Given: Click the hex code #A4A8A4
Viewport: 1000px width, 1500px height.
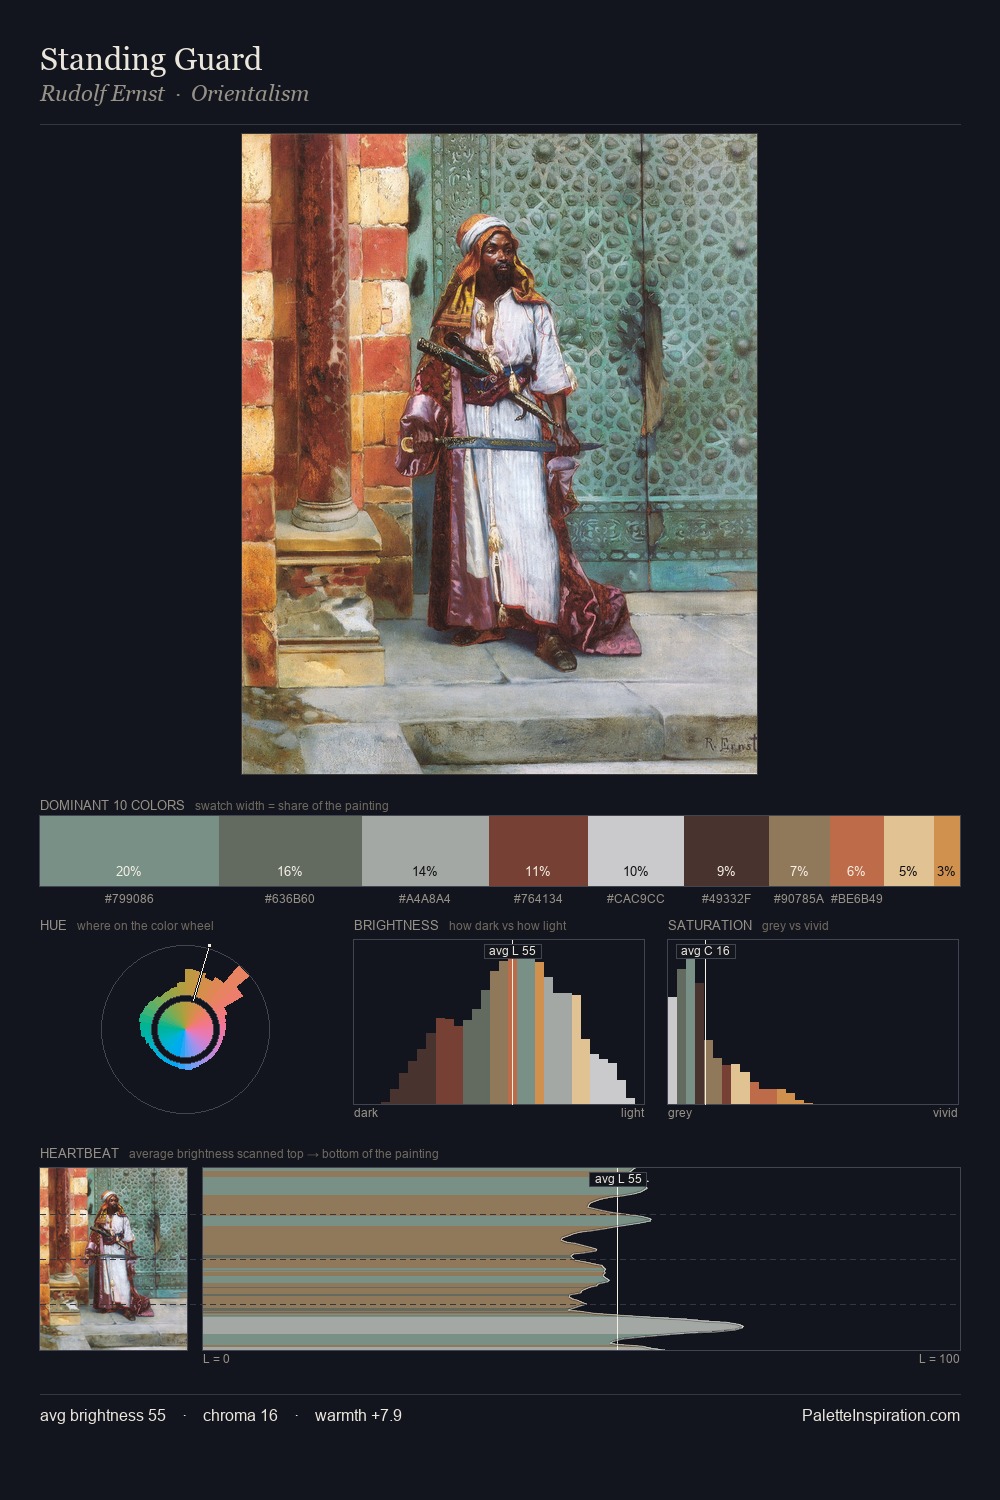Looking at the screenshot, I should (425, 899).
